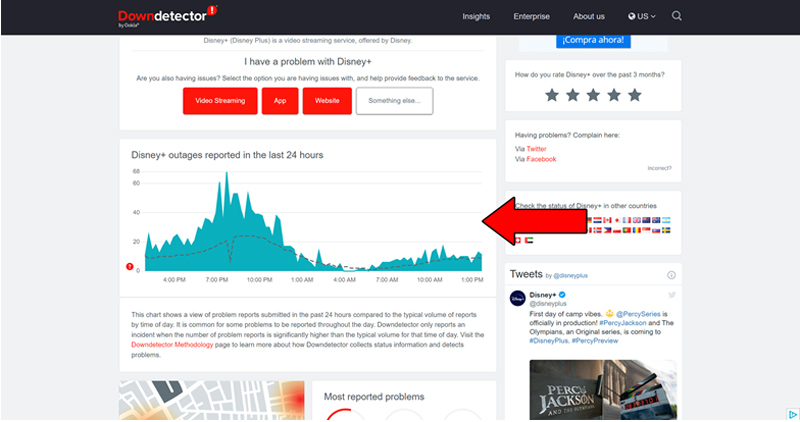800x422 pixels.
Task: Select the Philippines flag
Action: [607, 230]
